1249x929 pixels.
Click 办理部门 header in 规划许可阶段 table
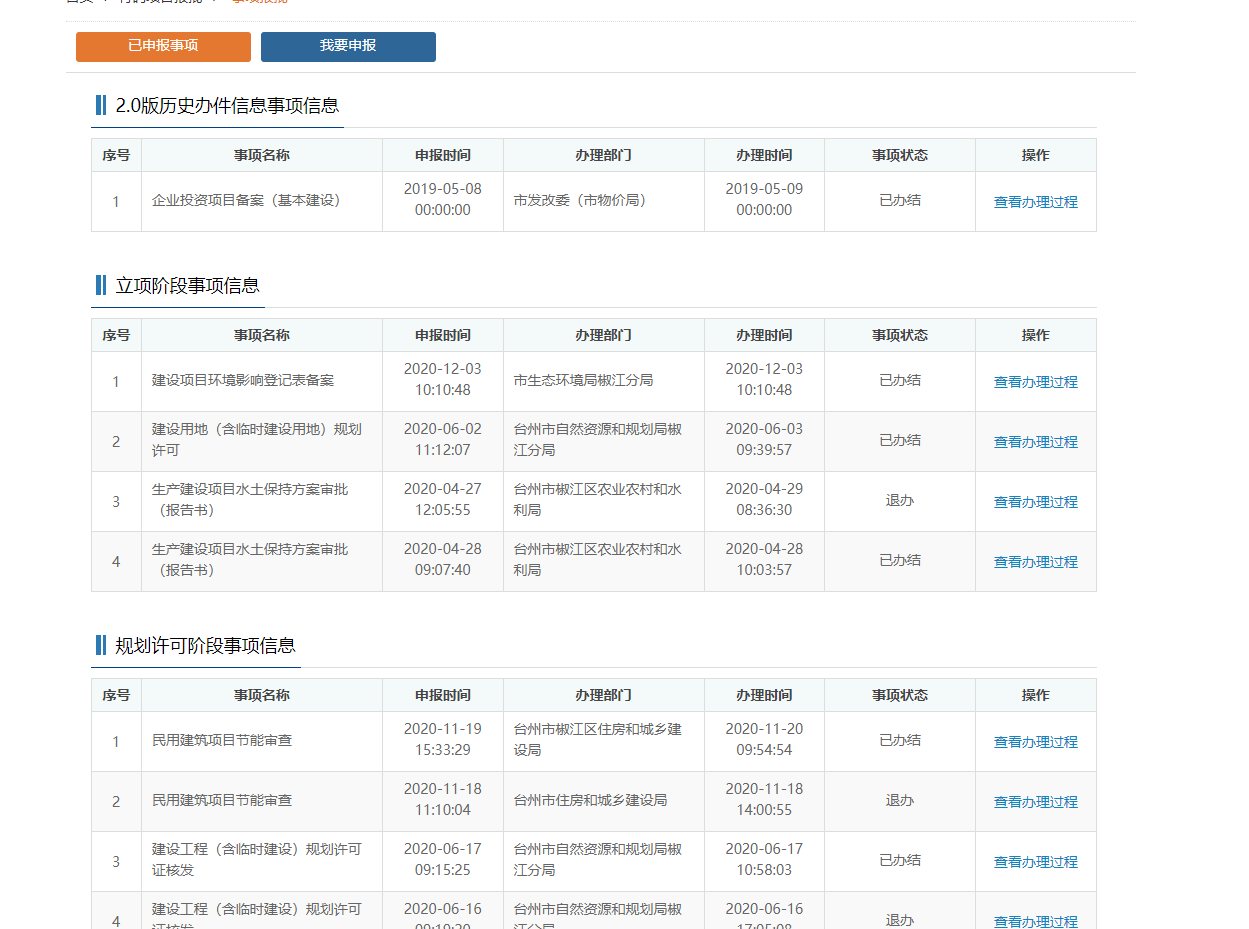click(x=603, y=695)
